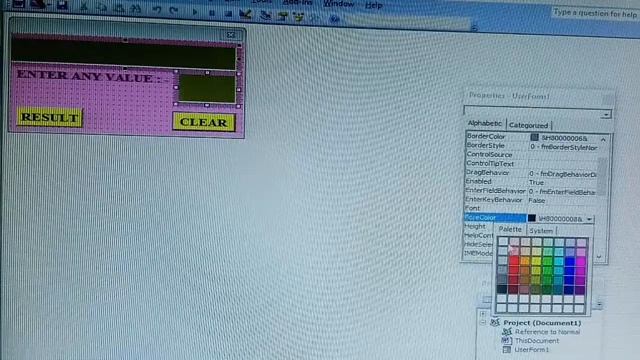
Task: Select UserForm1 in project tree
Action: 531,350
